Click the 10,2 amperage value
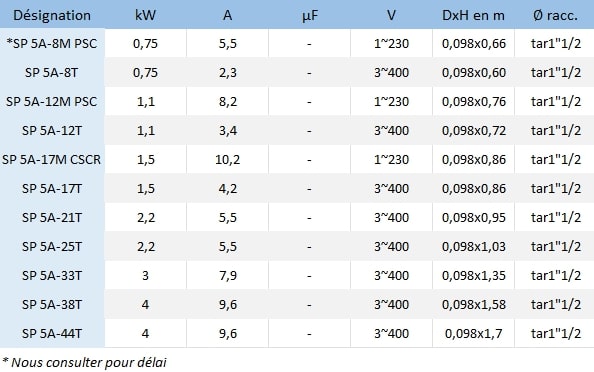Viewport: 594px width, 372px height. pos(227,159)
